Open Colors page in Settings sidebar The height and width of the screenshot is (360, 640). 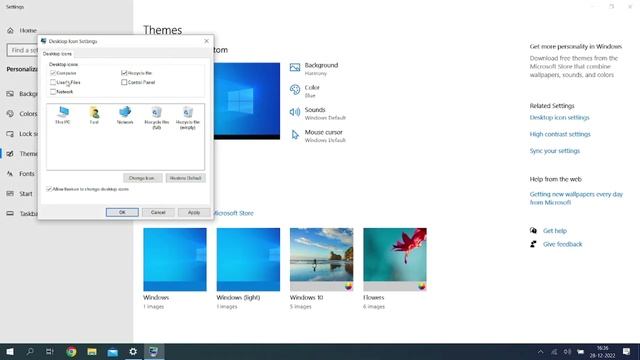[28, 113]
